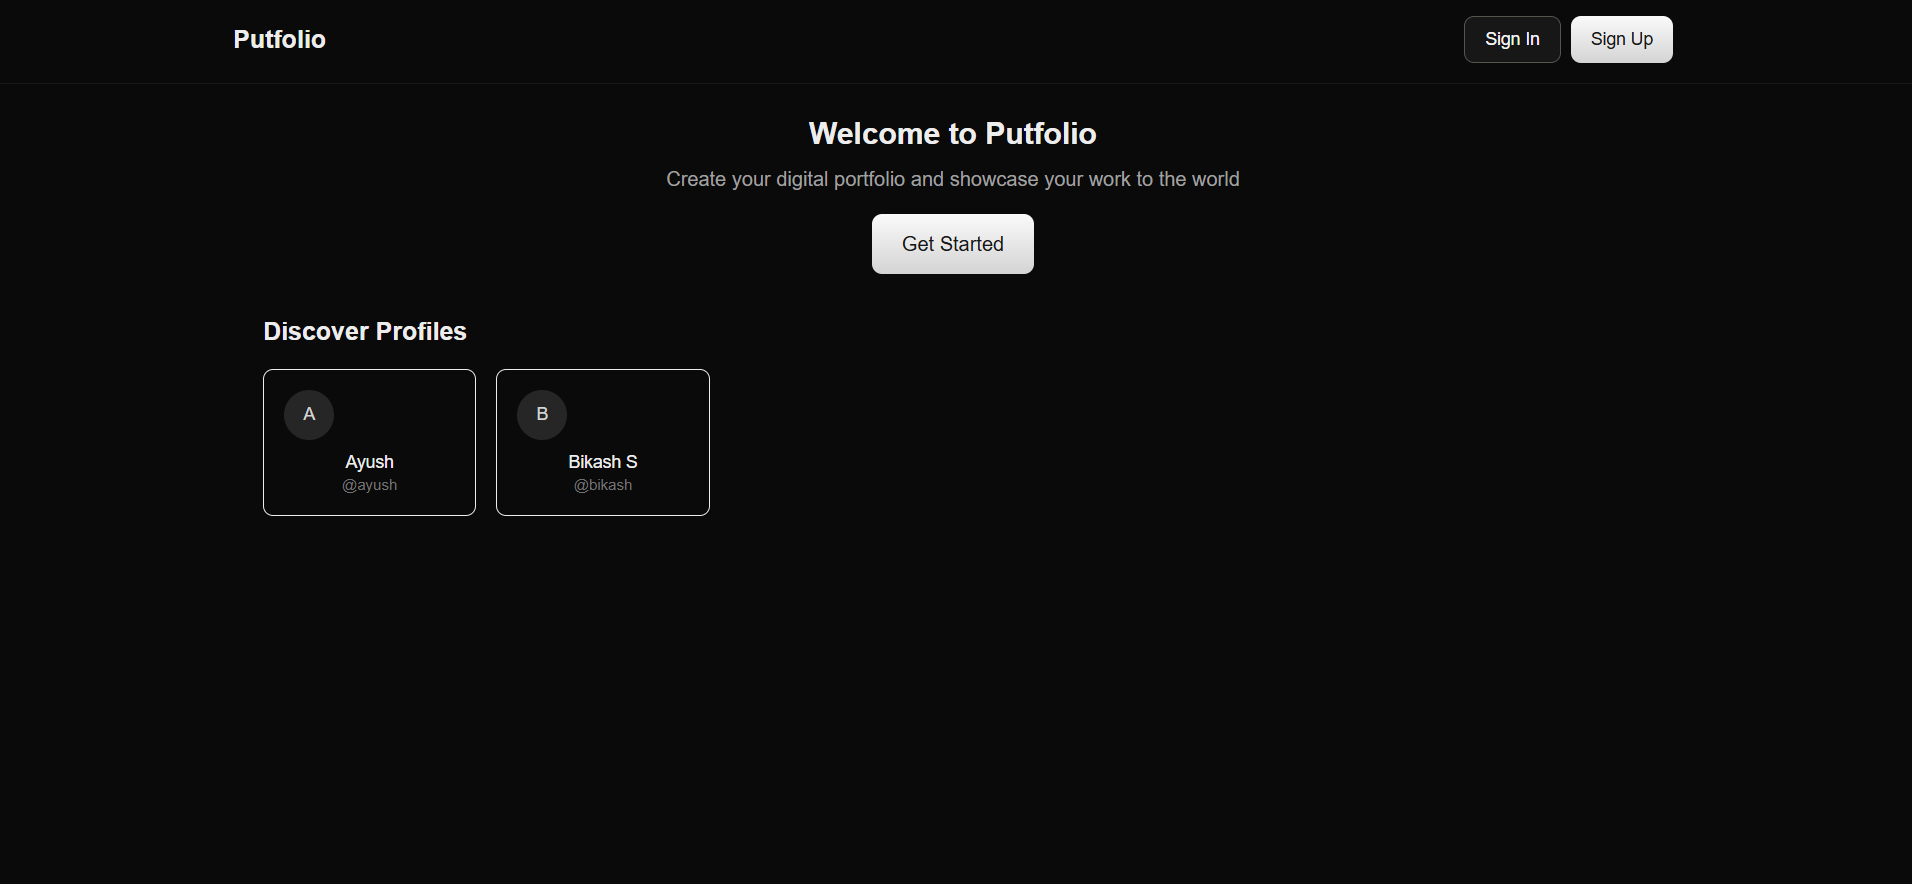This screenshot has height=884, width=1912.
Task: Select the Ayush display name
Action: (369, 462)
